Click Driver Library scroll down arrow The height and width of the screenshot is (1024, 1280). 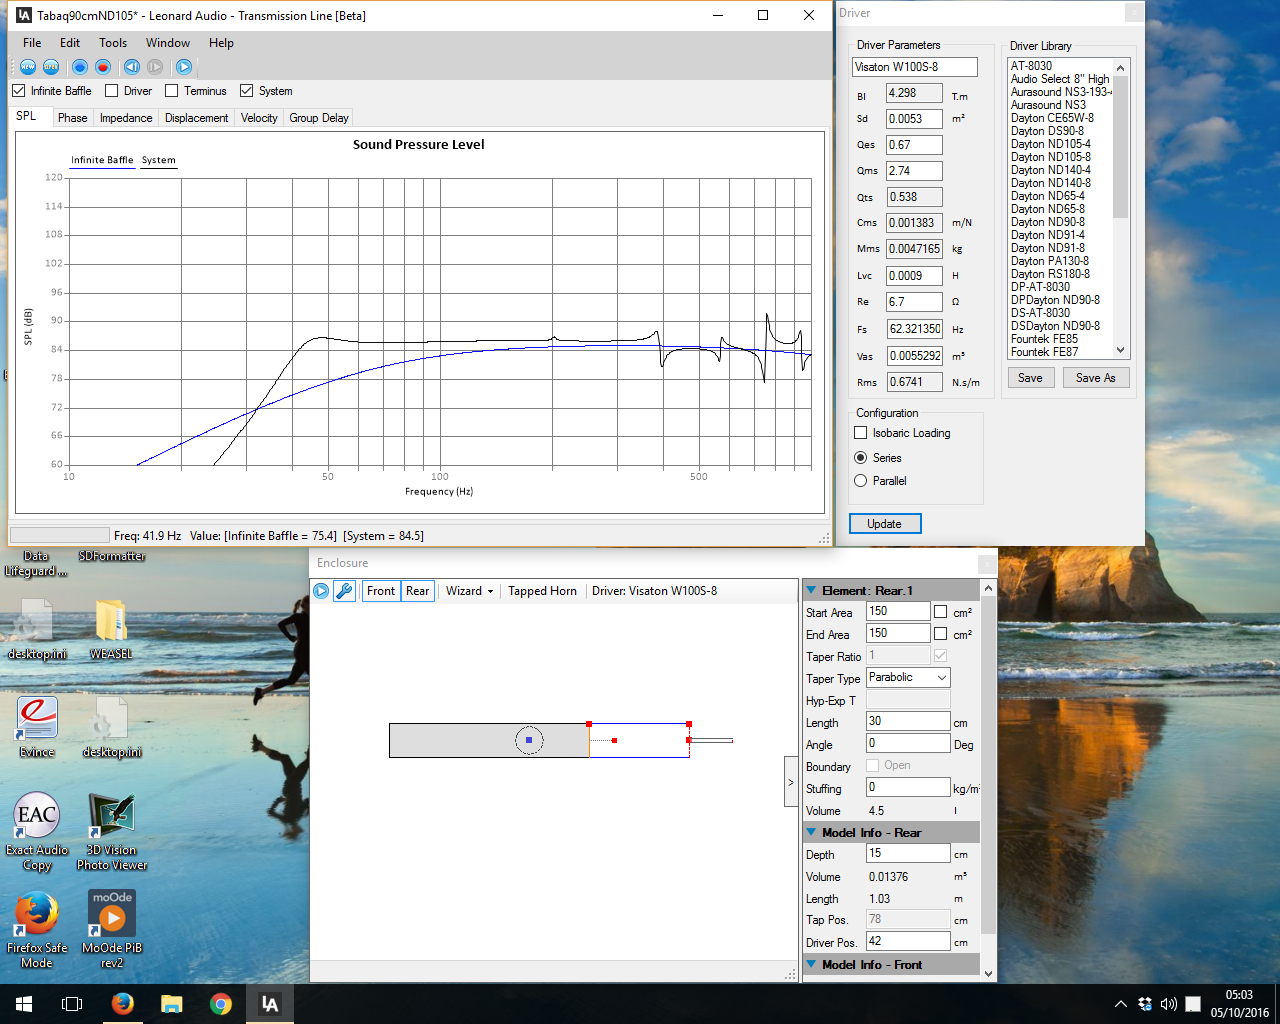click(x=1121, y=350)
